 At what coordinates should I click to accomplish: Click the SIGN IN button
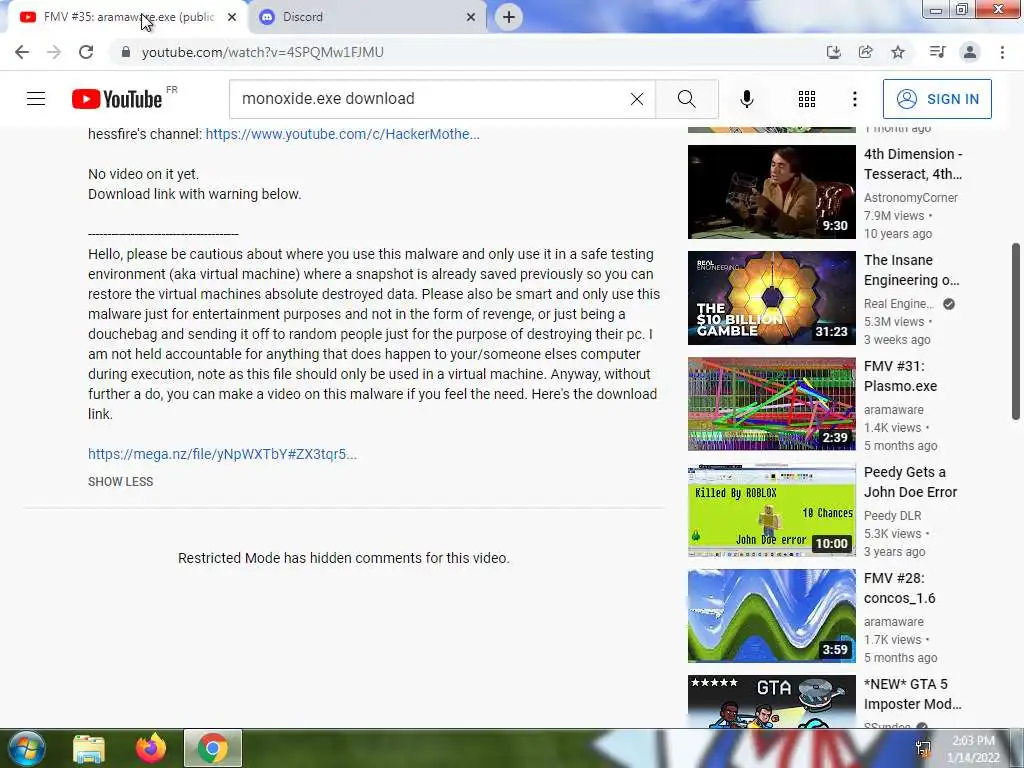pos(937,99)
